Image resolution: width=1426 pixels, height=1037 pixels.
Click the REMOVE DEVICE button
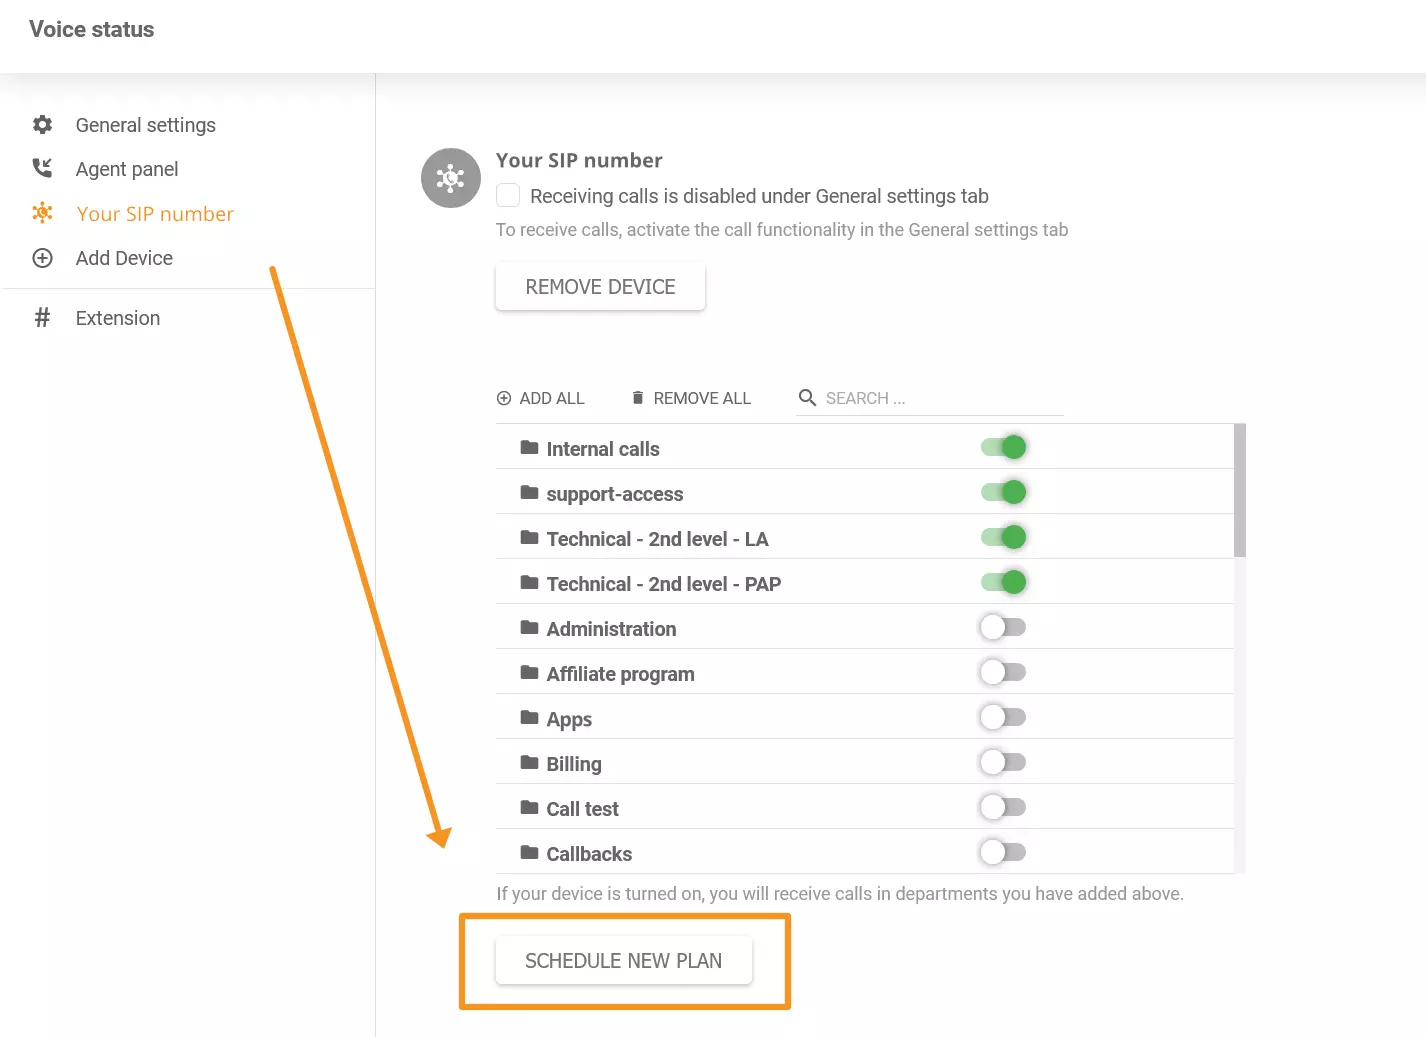tap(600, 286)
